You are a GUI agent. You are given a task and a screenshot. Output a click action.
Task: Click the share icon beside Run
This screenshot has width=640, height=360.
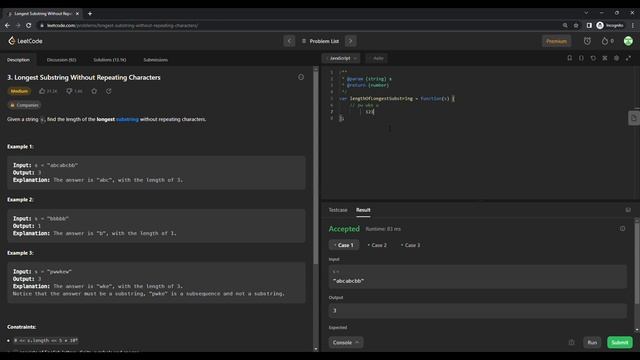click(x=571, y=342)
